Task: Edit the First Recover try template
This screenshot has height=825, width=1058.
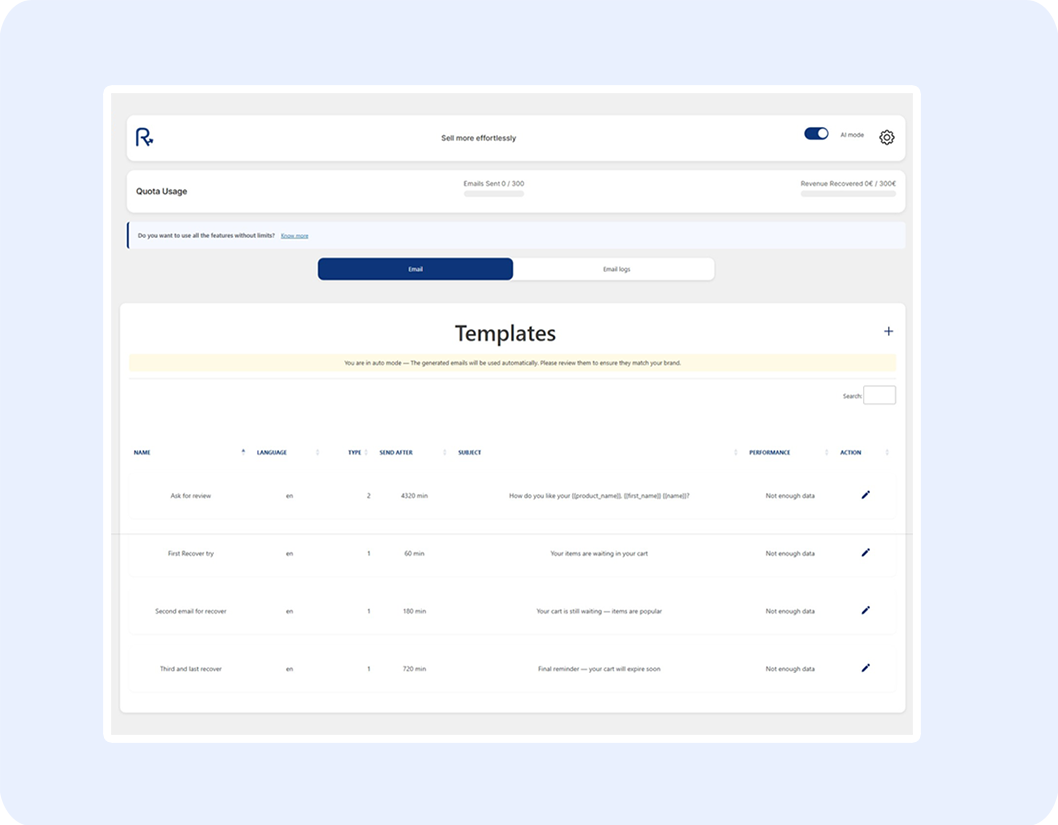Action: click(865, 553)
